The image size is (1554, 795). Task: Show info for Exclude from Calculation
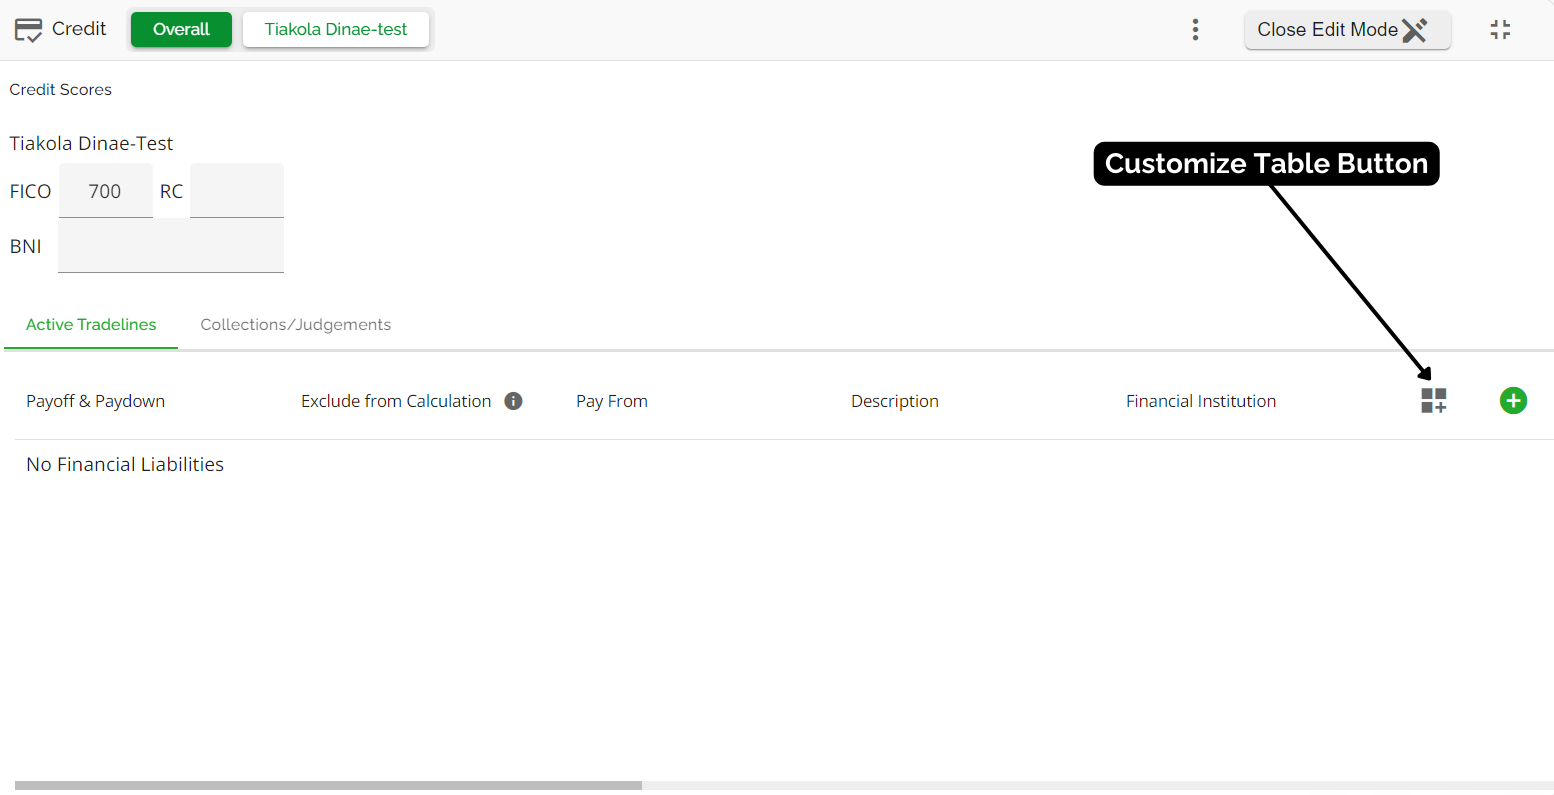(513, 401)
